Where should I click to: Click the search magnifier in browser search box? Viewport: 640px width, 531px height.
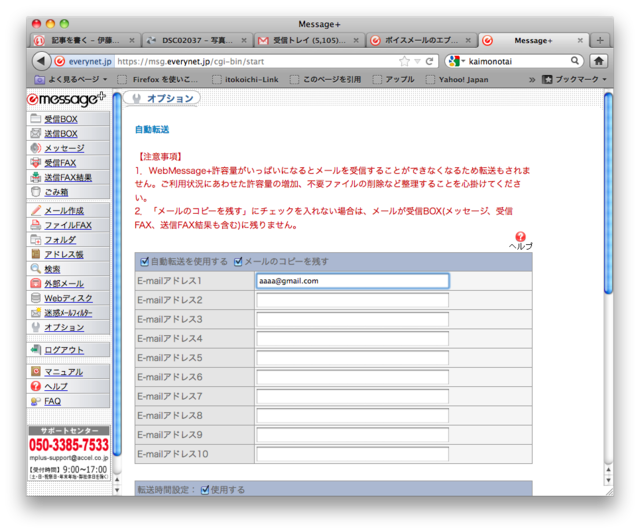tap(575, 61)
